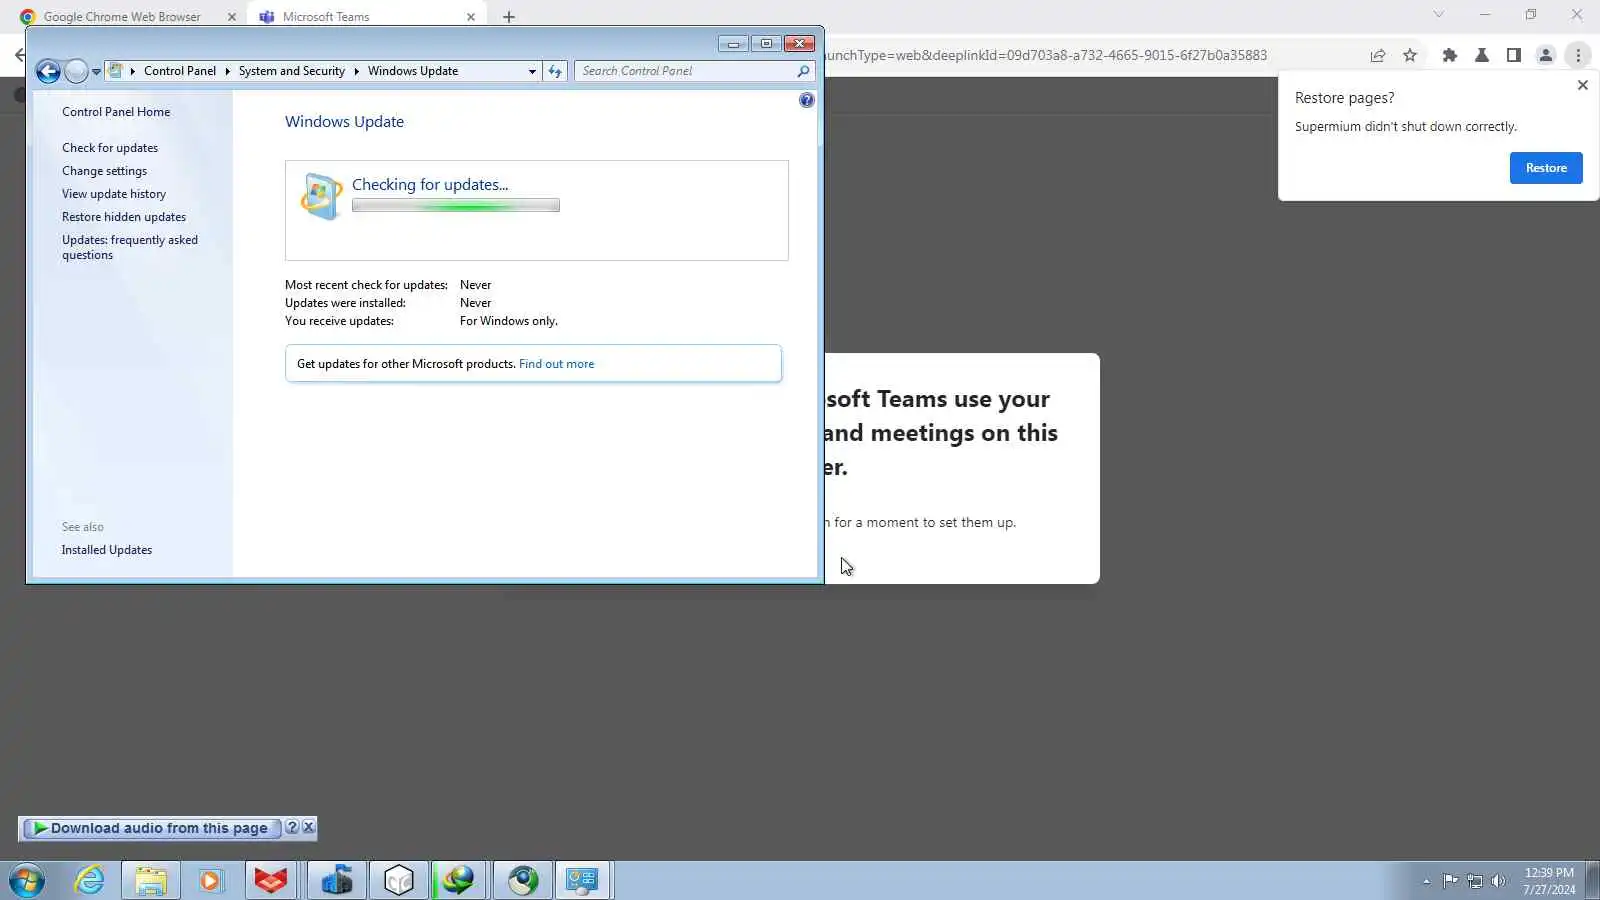Close the Windows Update window
Image resolution: width=1600 pixels, height=900 pixels.
[800, 44]
